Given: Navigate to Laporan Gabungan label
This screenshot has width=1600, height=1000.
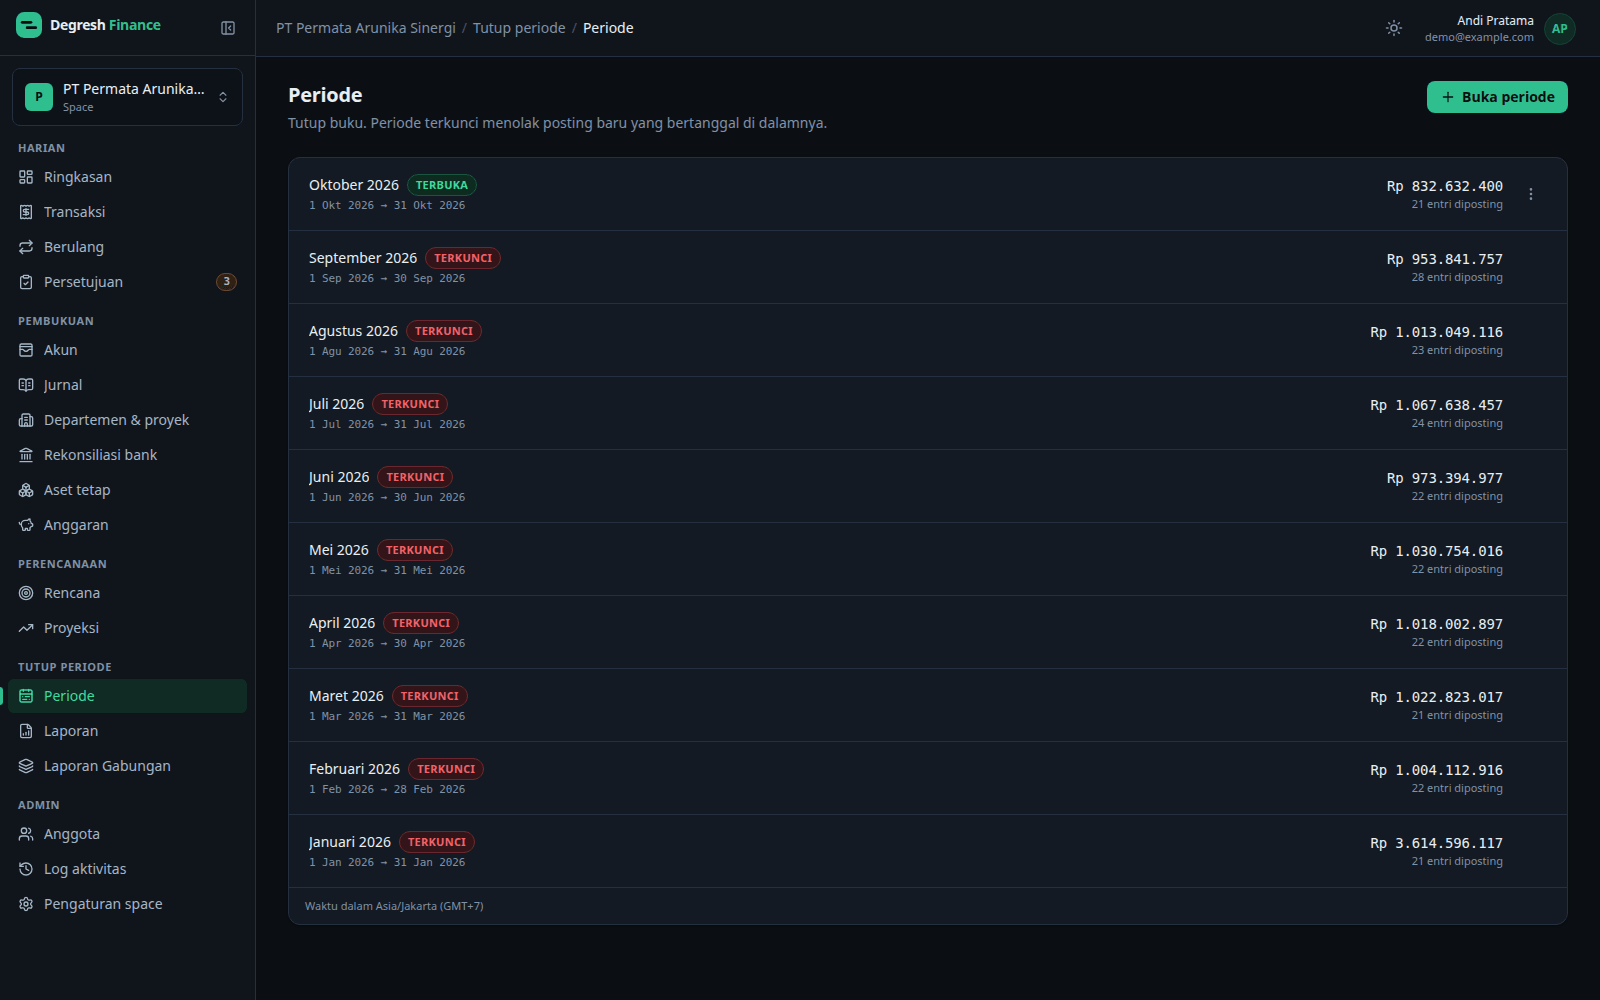Looking at the screenshot, I should 107,766.
